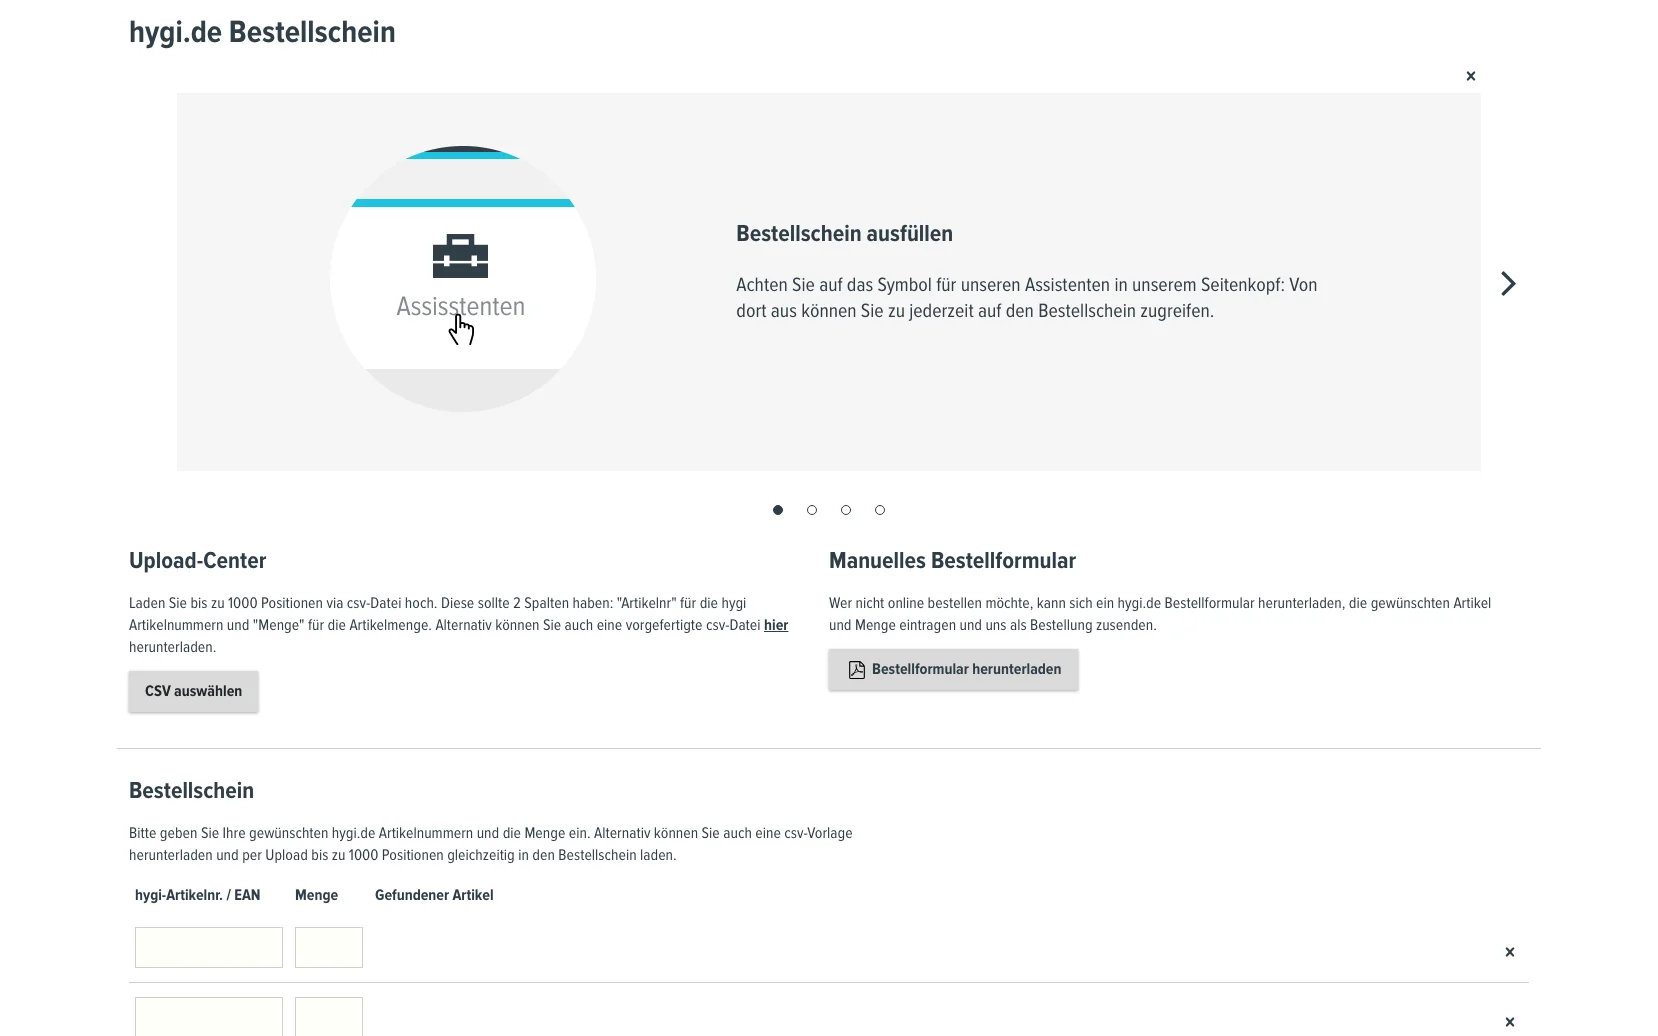Focus the first Menge input field
The image size is (1658, 1036).
point(329,947)
